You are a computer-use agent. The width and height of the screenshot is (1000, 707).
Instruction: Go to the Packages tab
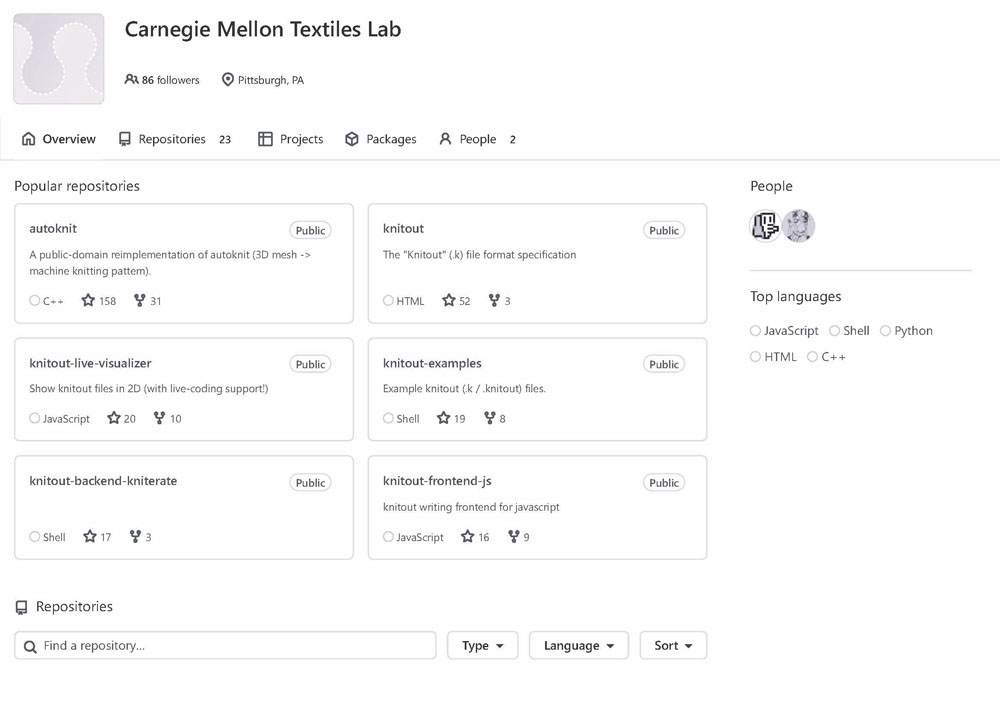point(381,139)
